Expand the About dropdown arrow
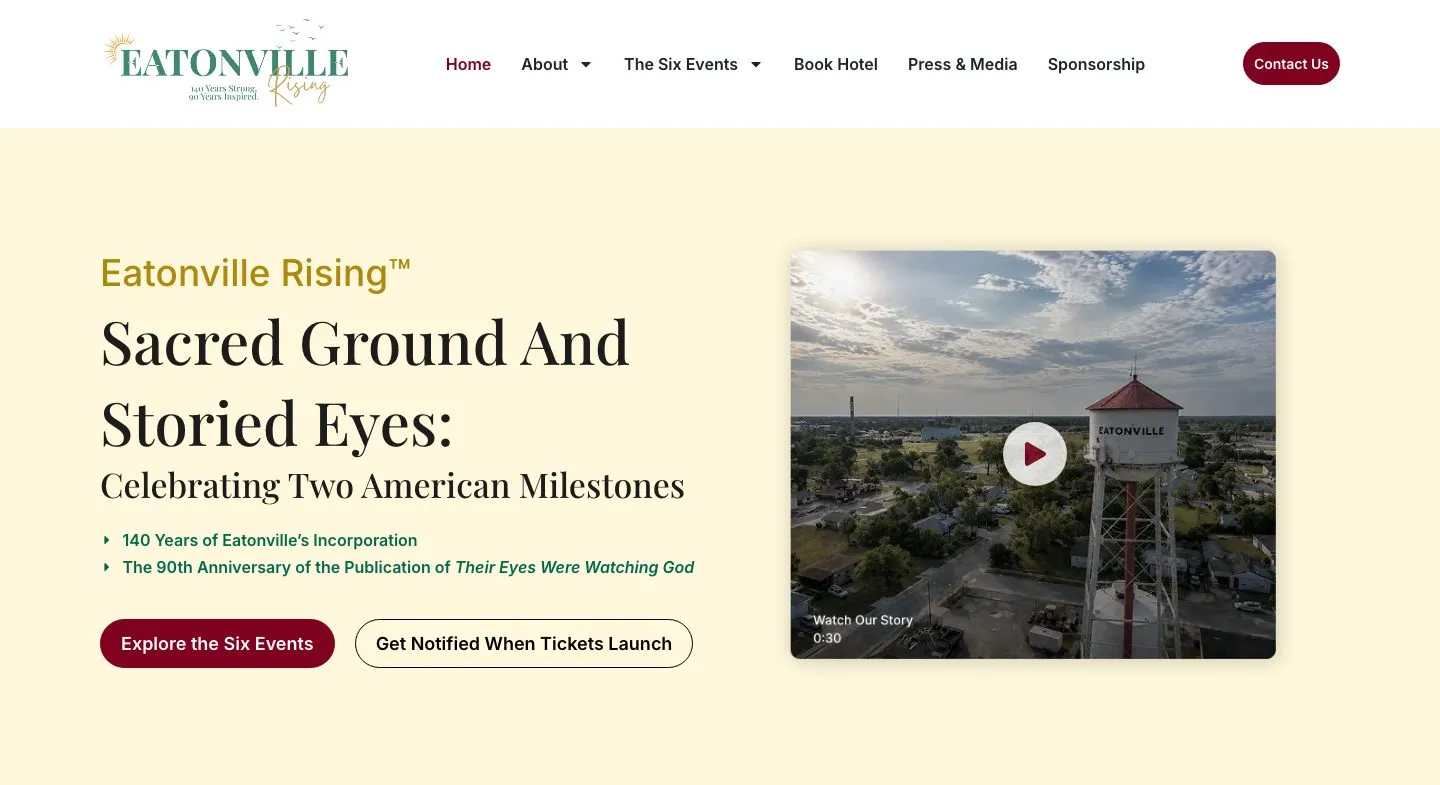This screenshot has height=785, width=1440. point(586,64)
